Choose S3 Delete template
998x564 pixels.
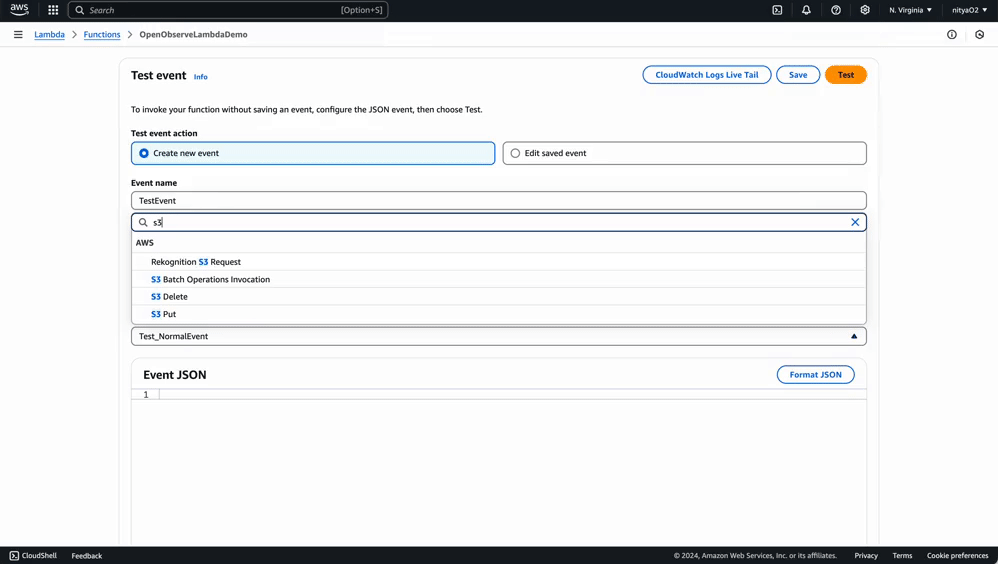498,297
